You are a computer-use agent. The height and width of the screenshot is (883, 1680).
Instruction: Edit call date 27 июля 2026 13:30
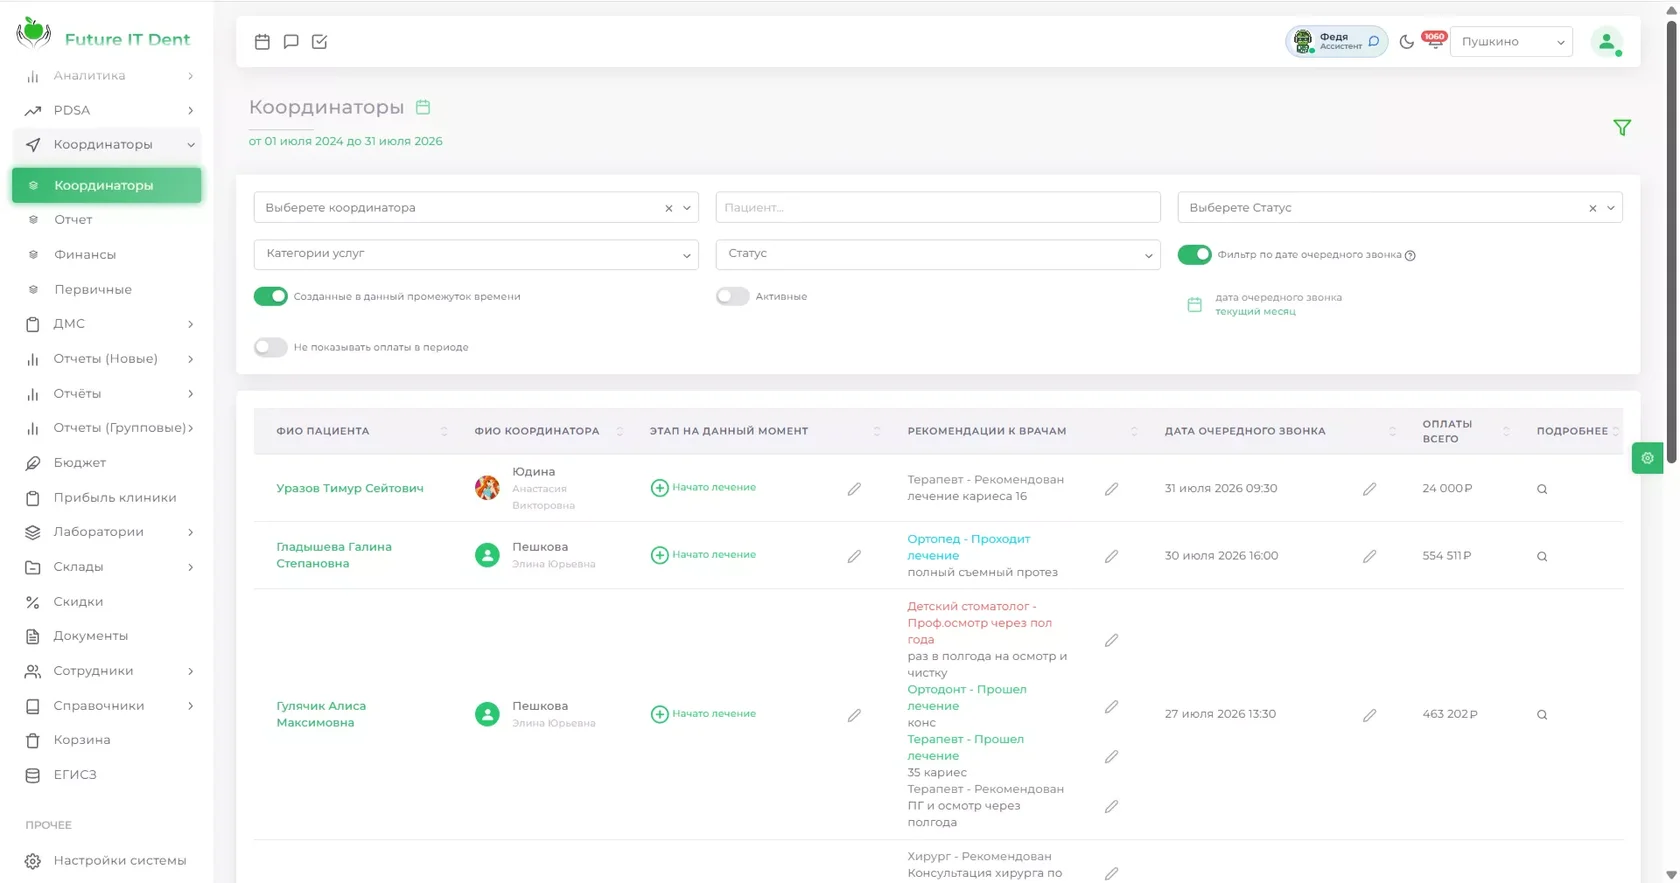coord(1369,715)
